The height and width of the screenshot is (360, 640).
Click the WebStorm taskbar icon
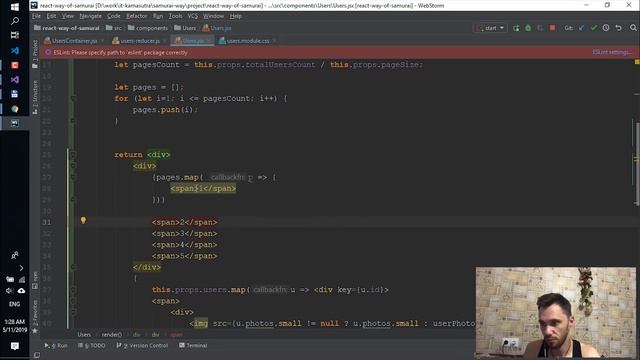(15, 123)
